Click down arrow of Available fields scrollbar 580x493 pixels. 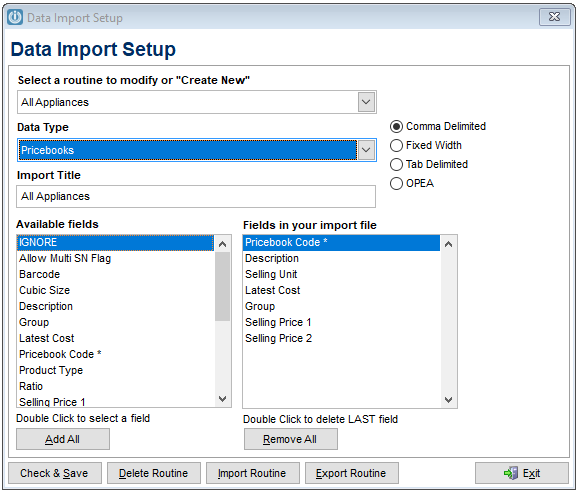tap(222, 399)
